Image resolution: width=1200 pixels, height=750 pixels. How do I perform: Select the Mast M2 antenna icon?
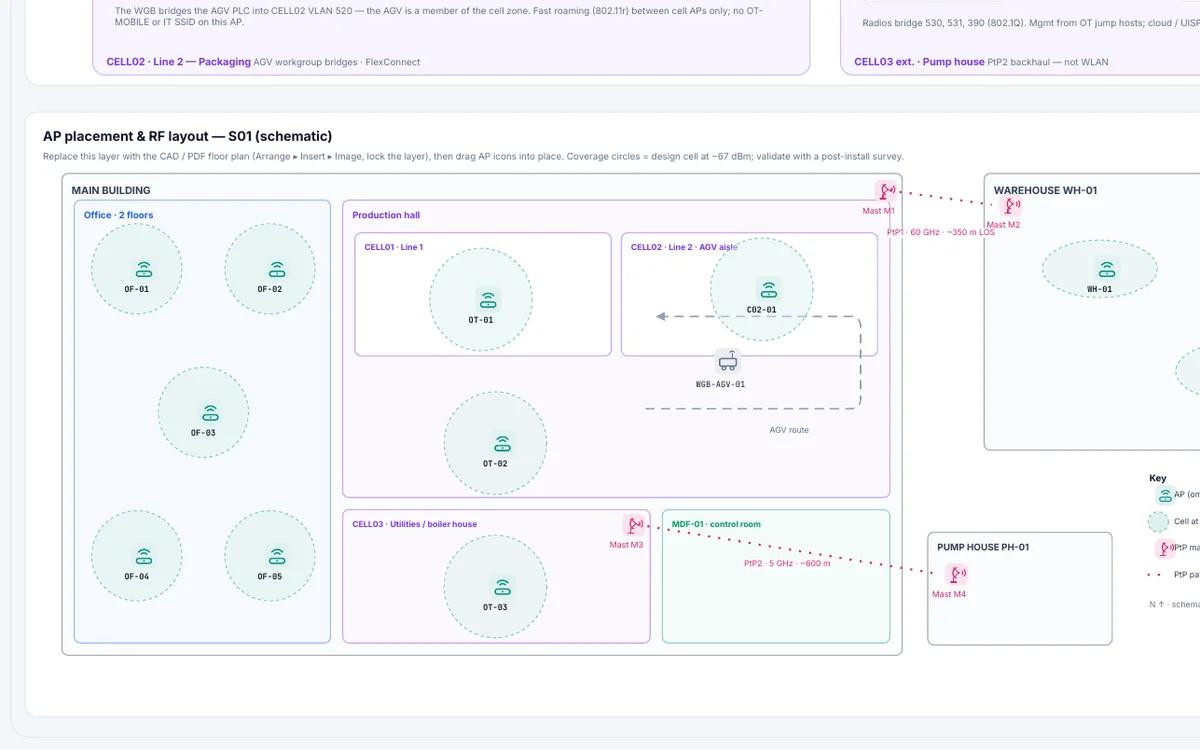(1012, 206)
